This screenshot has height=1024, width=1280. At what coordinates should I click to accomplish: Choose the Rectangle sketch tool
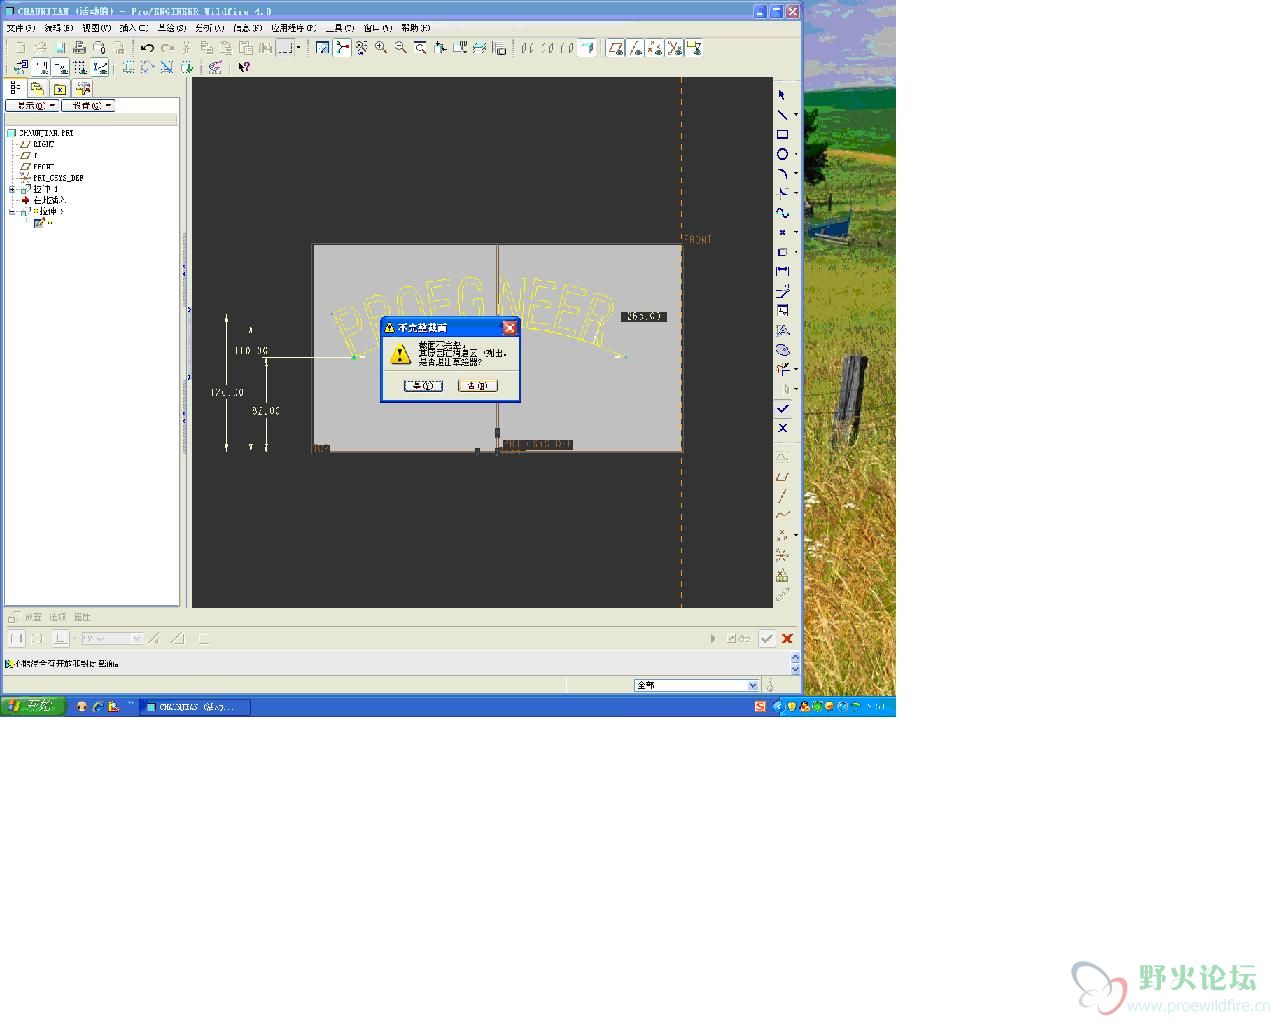click(782, 134)
